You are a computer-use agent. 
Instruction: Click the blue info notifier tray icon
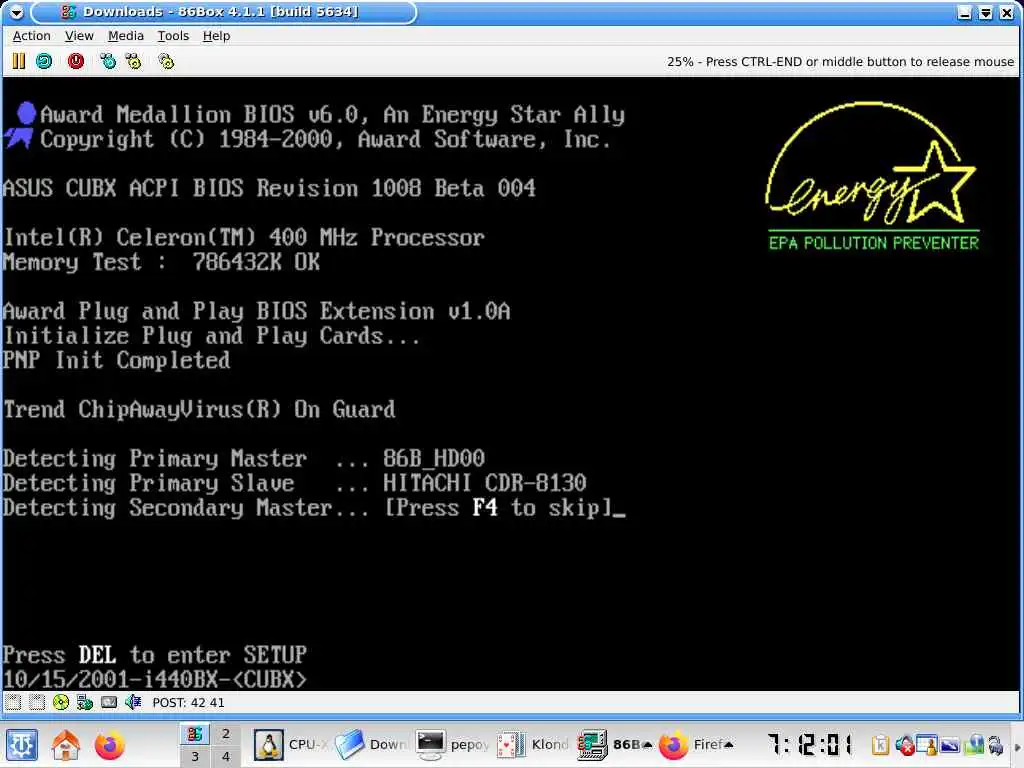point(975,744)
